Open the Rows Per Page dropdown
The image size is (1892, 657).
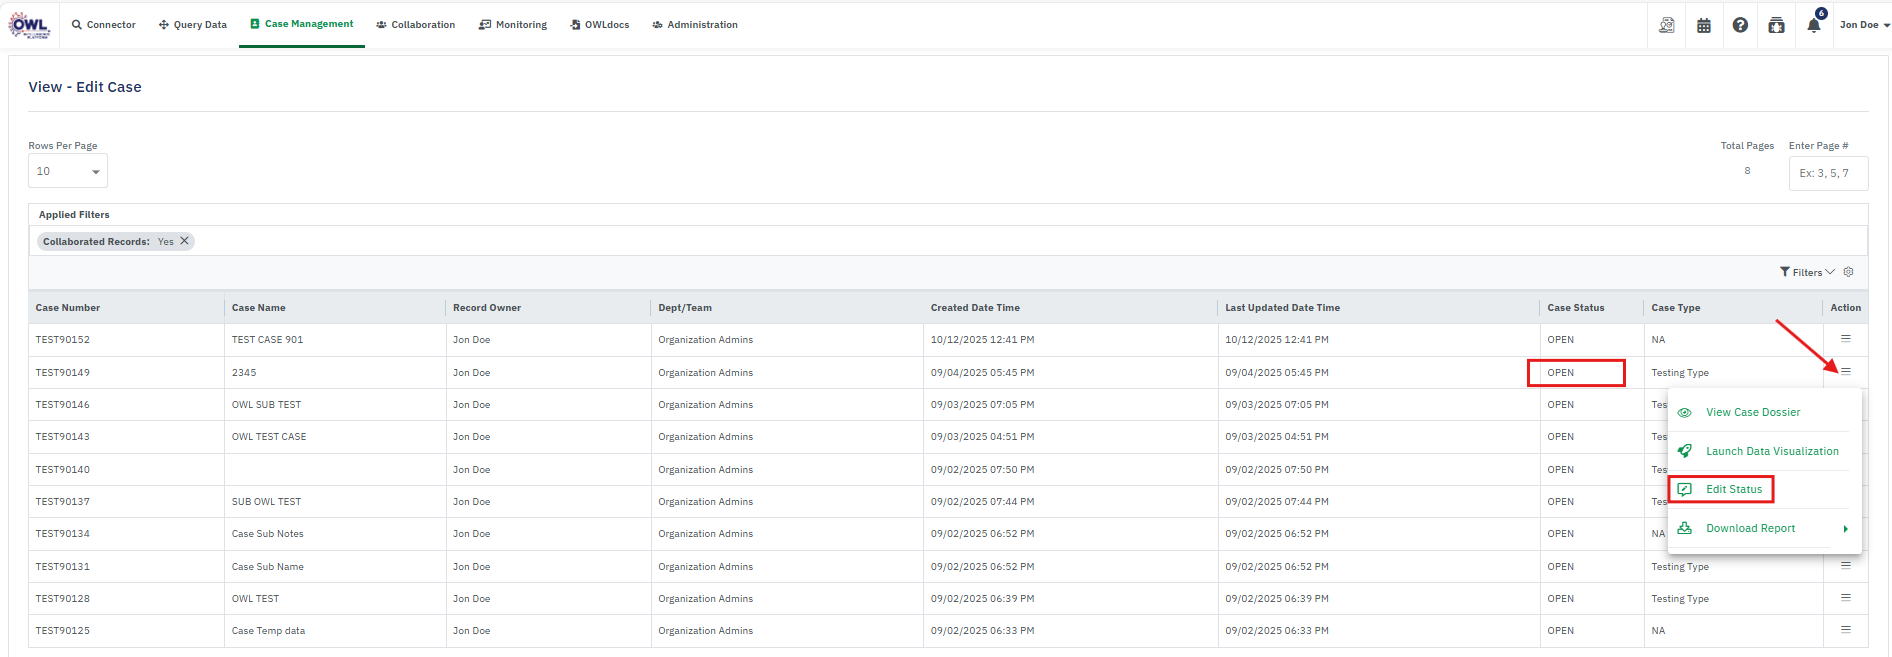point(67,171)
